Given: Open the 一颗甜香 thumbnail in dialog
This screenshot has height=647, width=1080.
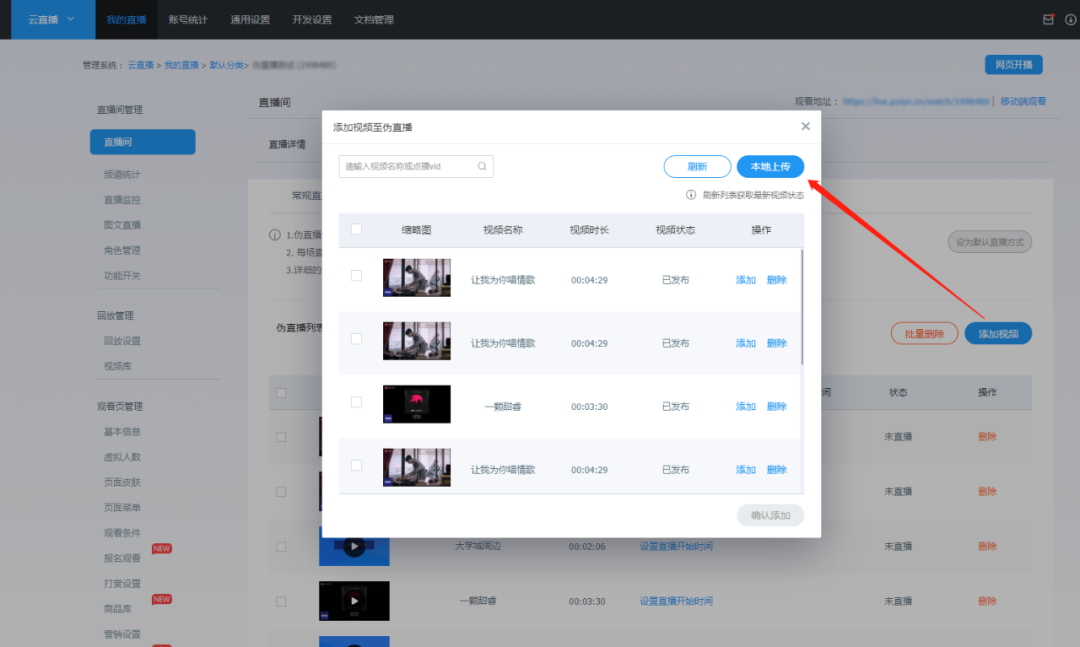Looking at the screenshot, I should coord(416,406).
